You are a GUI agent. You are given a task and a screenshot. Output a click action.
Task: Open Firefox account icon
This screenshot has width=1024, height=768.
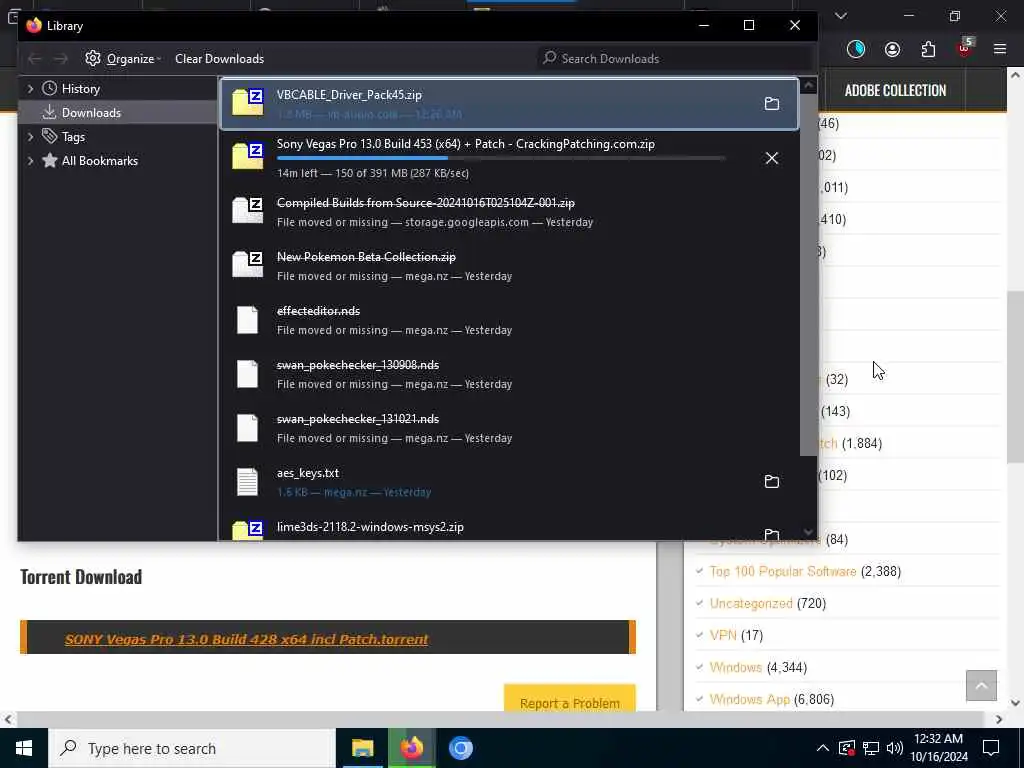[892, 49]
